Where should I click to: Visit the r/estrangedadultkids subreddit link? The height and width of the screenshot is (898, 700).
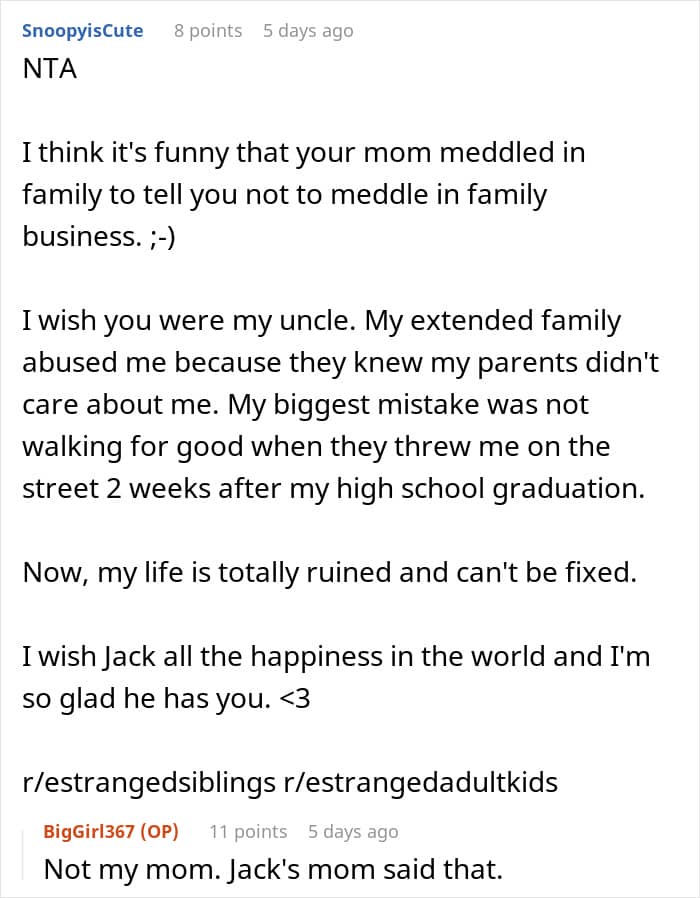[421, 782]
